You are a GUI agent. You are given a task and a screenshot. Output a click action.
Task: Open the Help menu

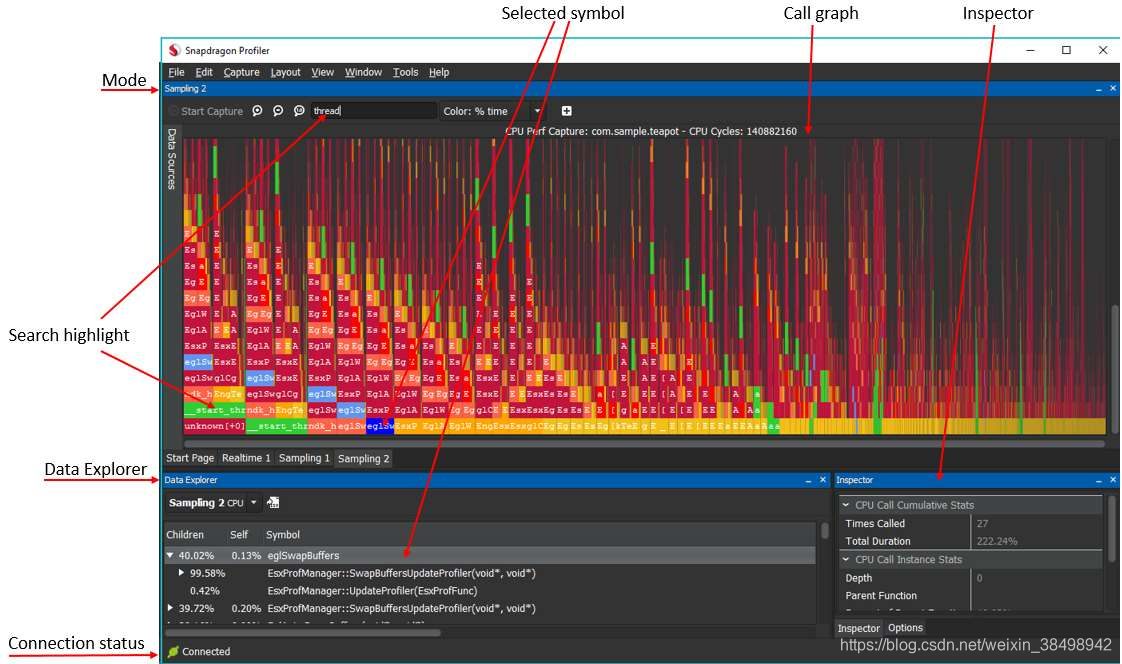click(x=439, y=72)
